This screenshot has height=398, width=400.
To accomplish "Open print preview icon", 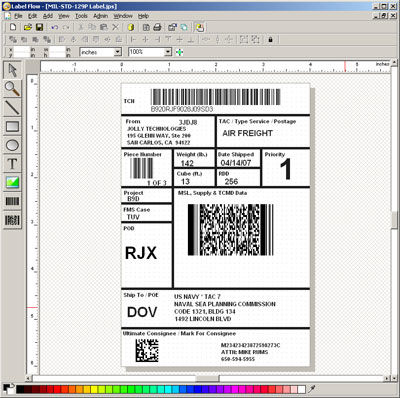I will pos(146,27).
